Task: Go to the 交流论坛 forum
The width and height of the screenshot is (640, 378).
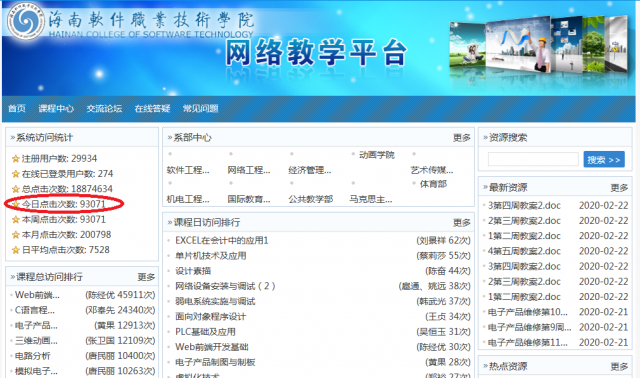Action: [x=104, y=109]
